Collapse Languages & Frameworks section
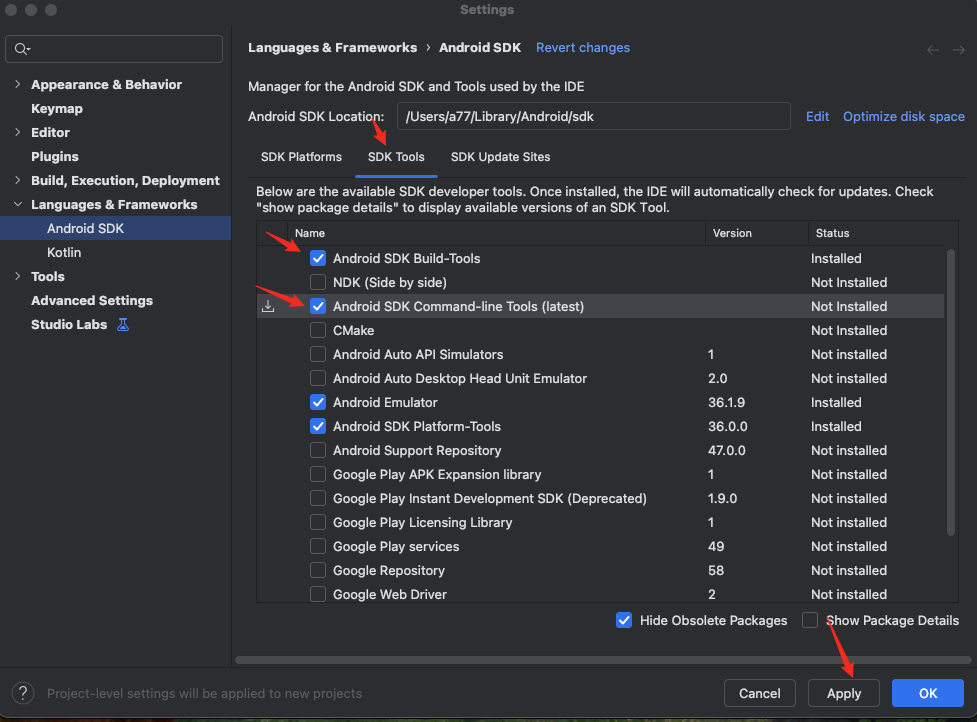Screen dimensions: 977x722 coord(17,204)
